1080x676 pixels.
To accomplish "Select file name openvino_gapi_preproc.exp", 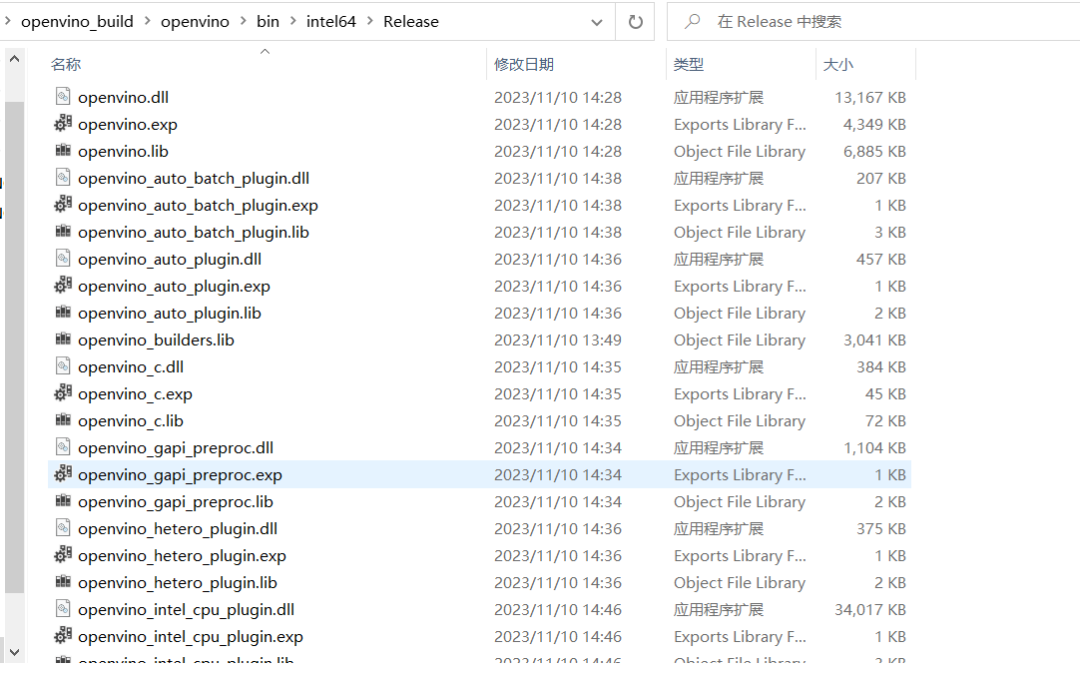I will [180, 474].
